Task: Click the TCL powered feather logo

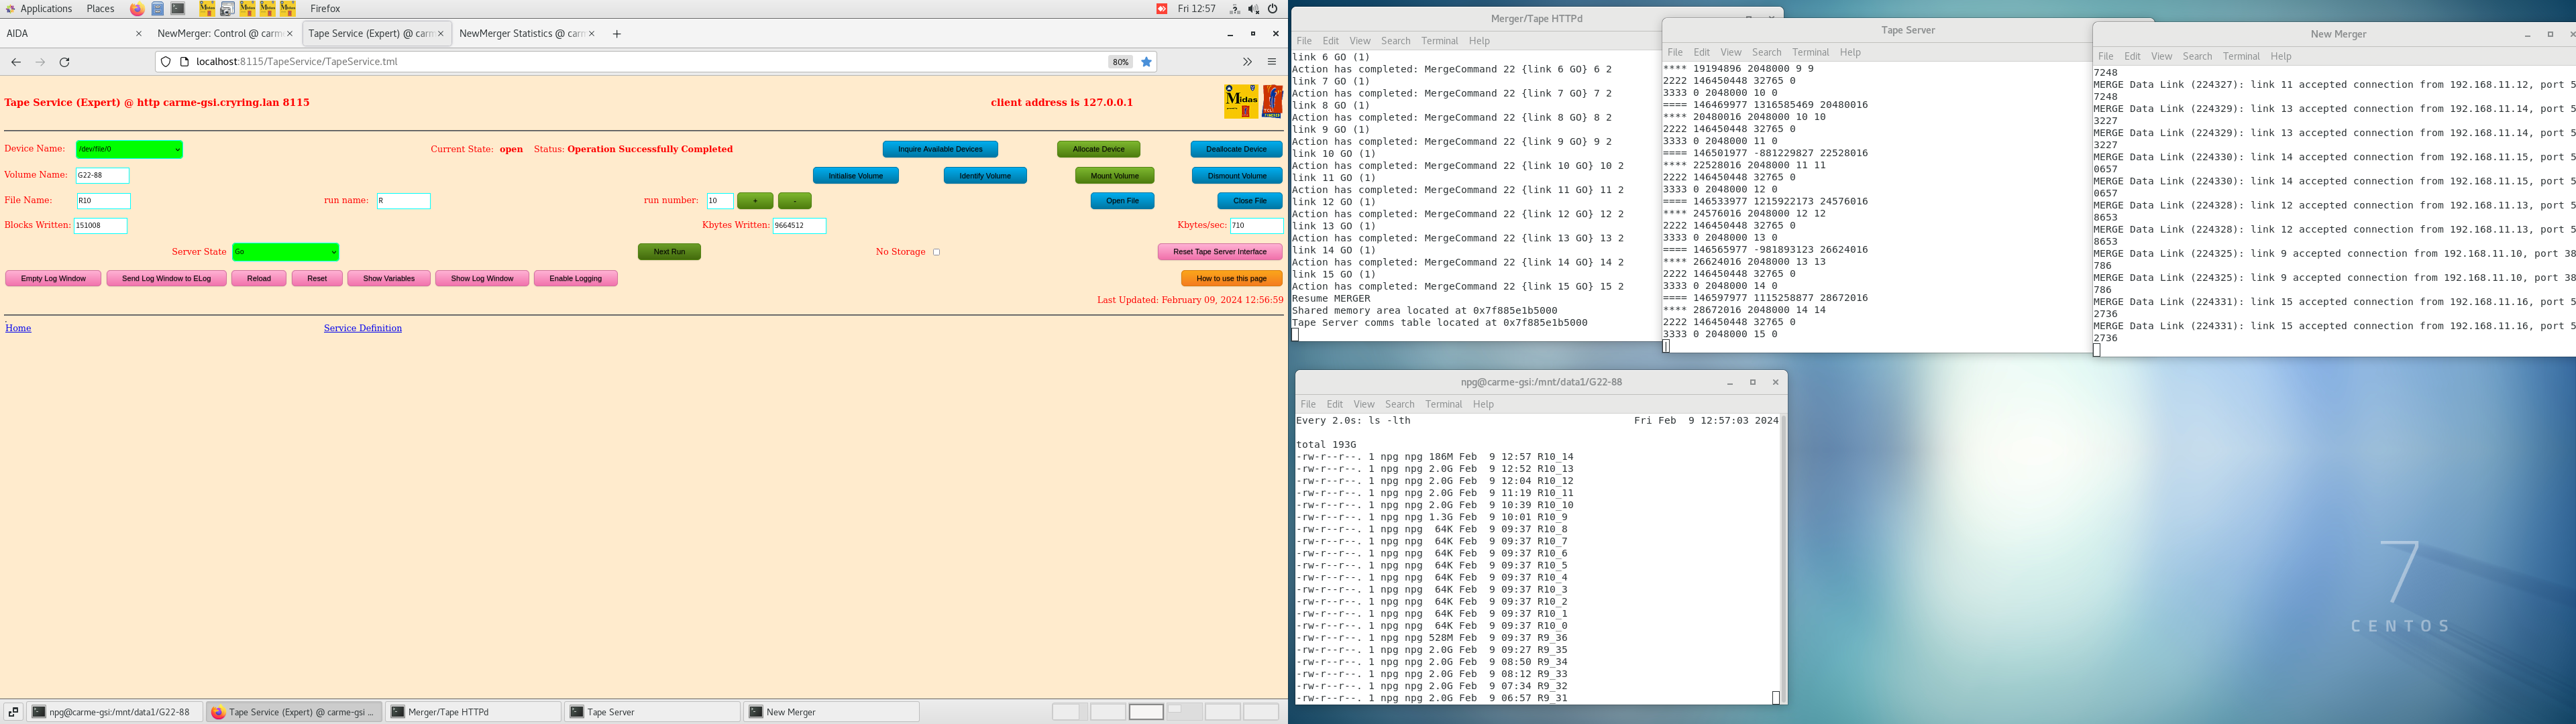Action: click(x=1273, y=101)
